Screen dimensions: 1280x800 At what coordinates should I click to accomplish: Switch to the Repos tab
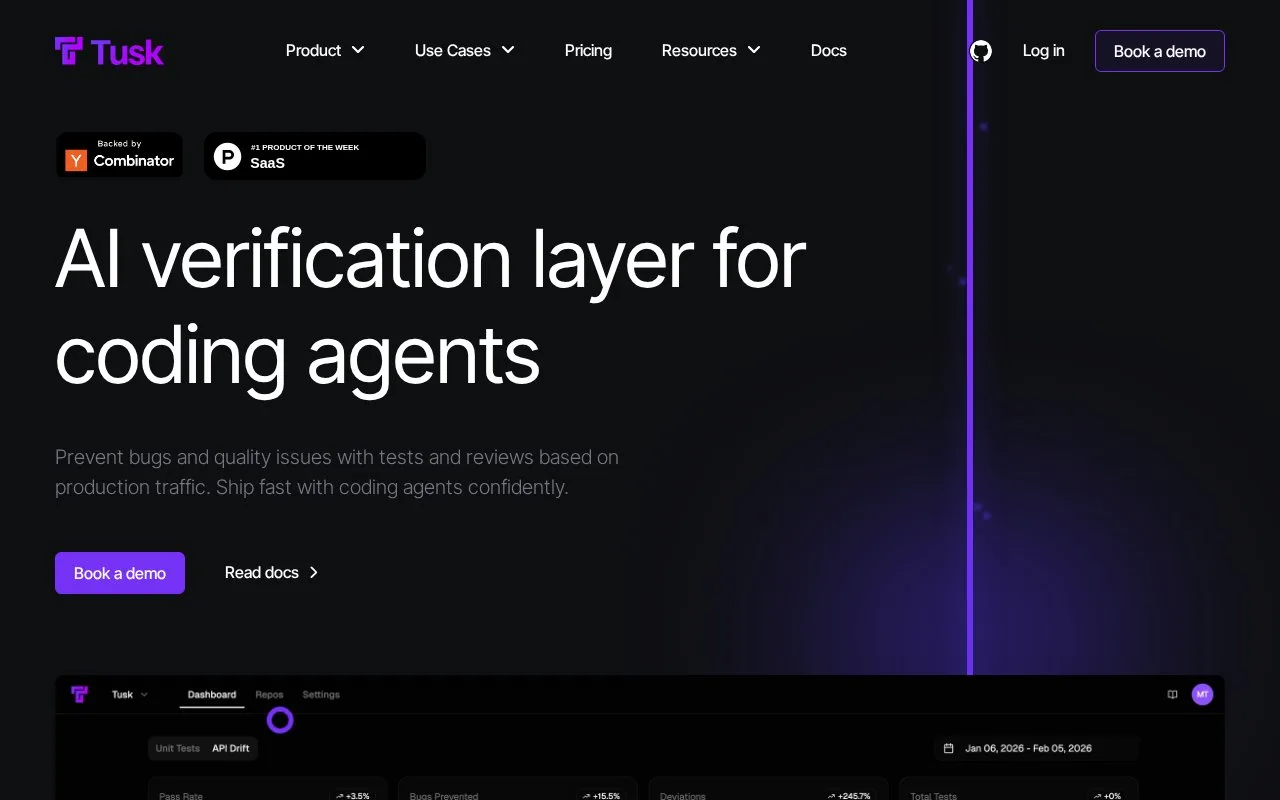269,694
